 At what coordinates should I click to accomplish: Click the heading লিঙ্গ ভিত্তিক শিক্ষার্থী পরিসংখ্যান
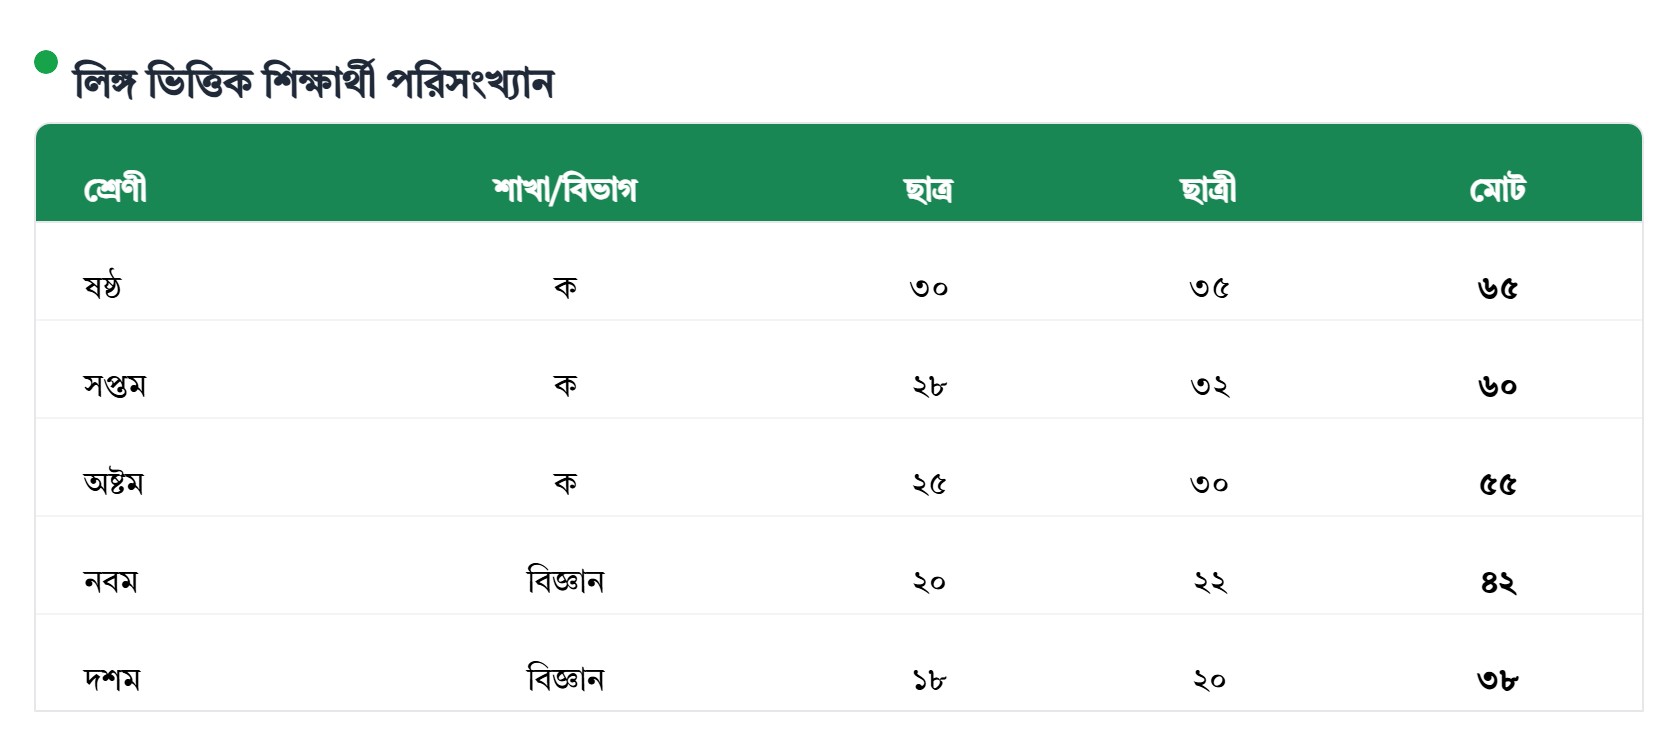313,82
